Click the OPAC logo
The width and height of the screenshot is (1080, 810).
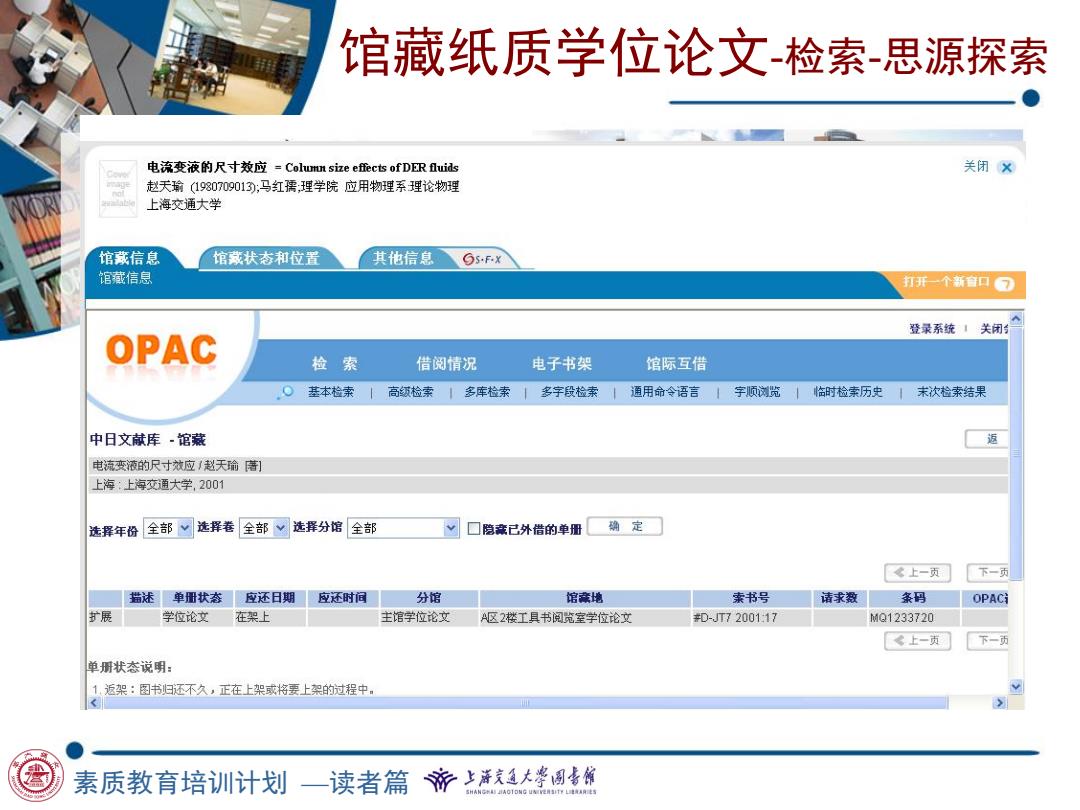click(x=161, y=351)
